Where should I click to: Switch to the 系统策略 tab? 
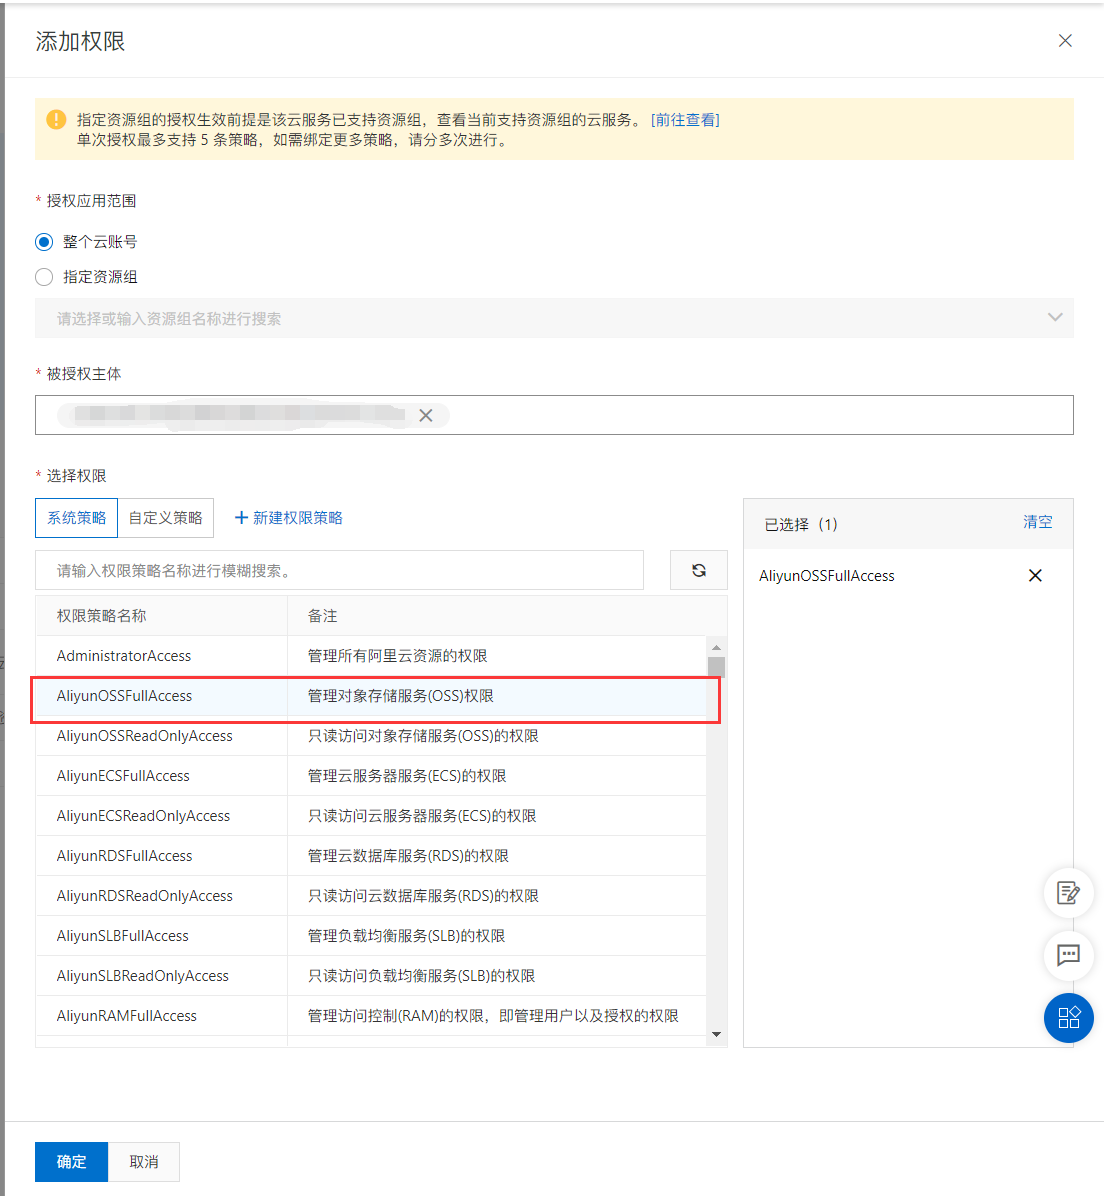point(76,518)
